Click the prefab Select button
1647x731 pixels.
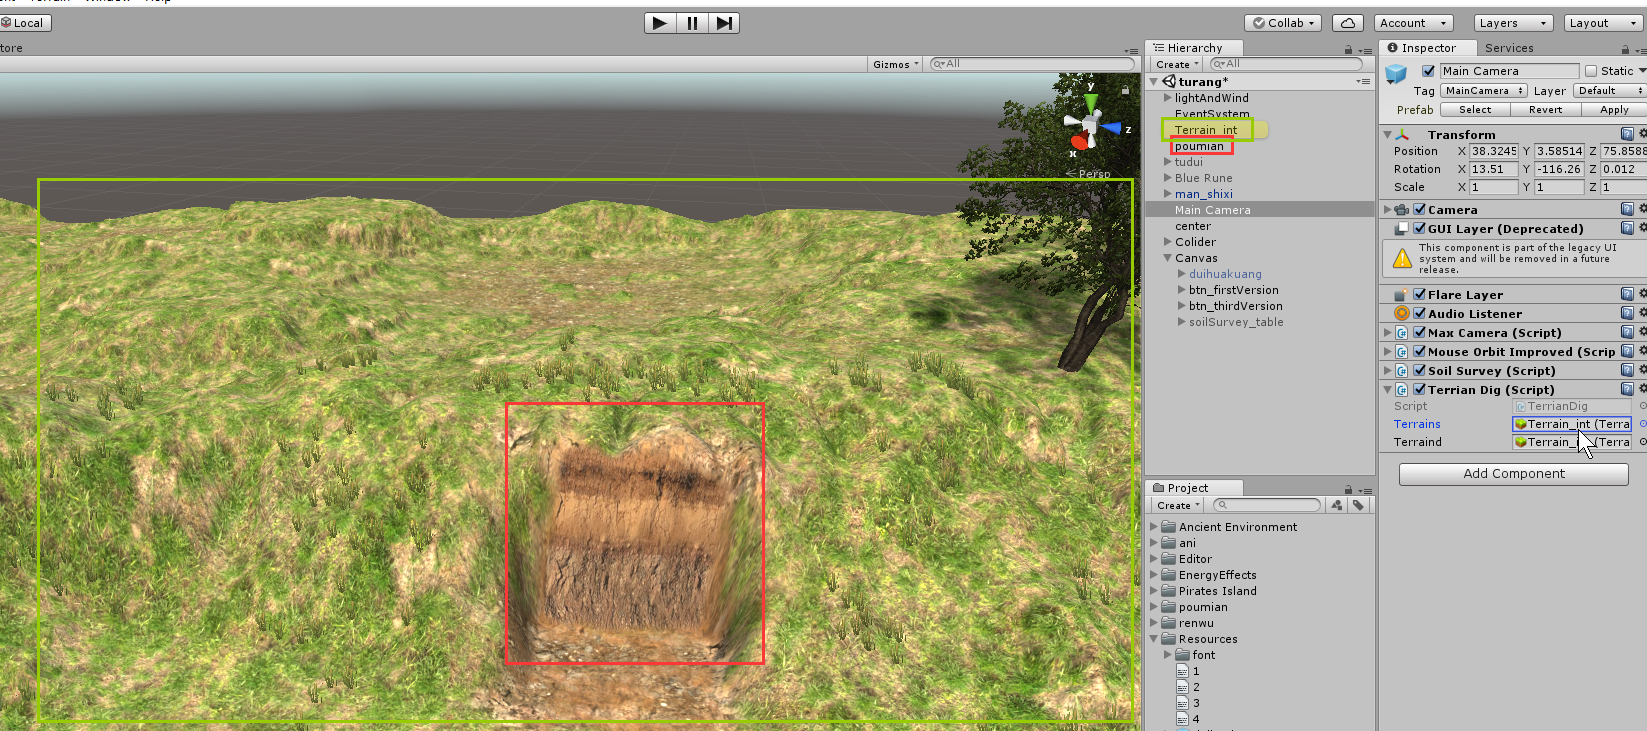pyautogui.click(x=1475, y=110)
